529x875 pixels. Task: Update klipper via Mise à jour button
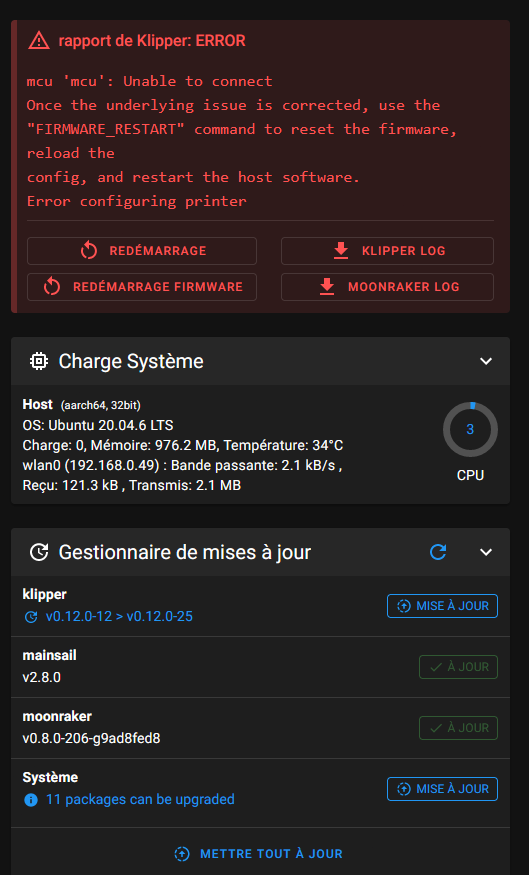tap(443, 606)
